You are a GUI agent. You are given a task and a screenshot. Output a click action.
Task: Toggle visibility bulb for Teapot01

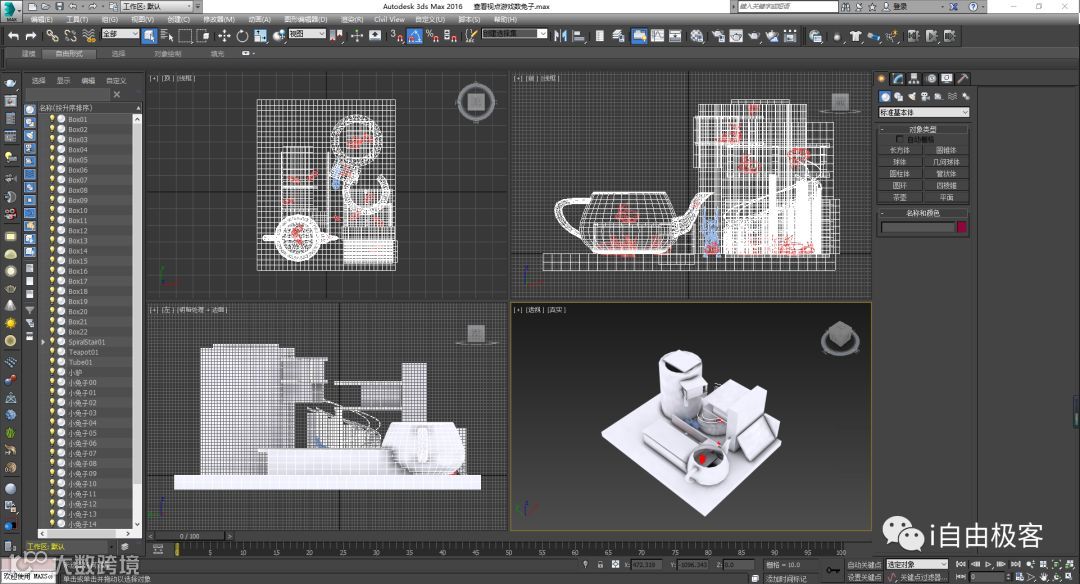(52, 352)
